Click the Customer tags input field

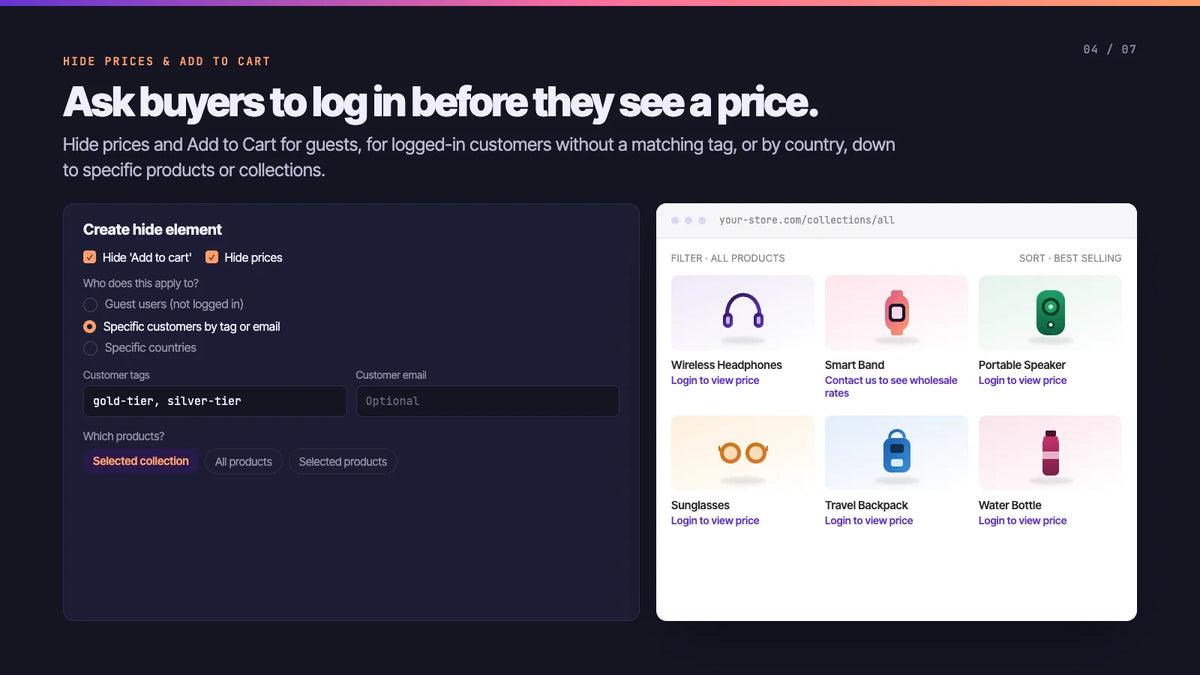point(215,401)
